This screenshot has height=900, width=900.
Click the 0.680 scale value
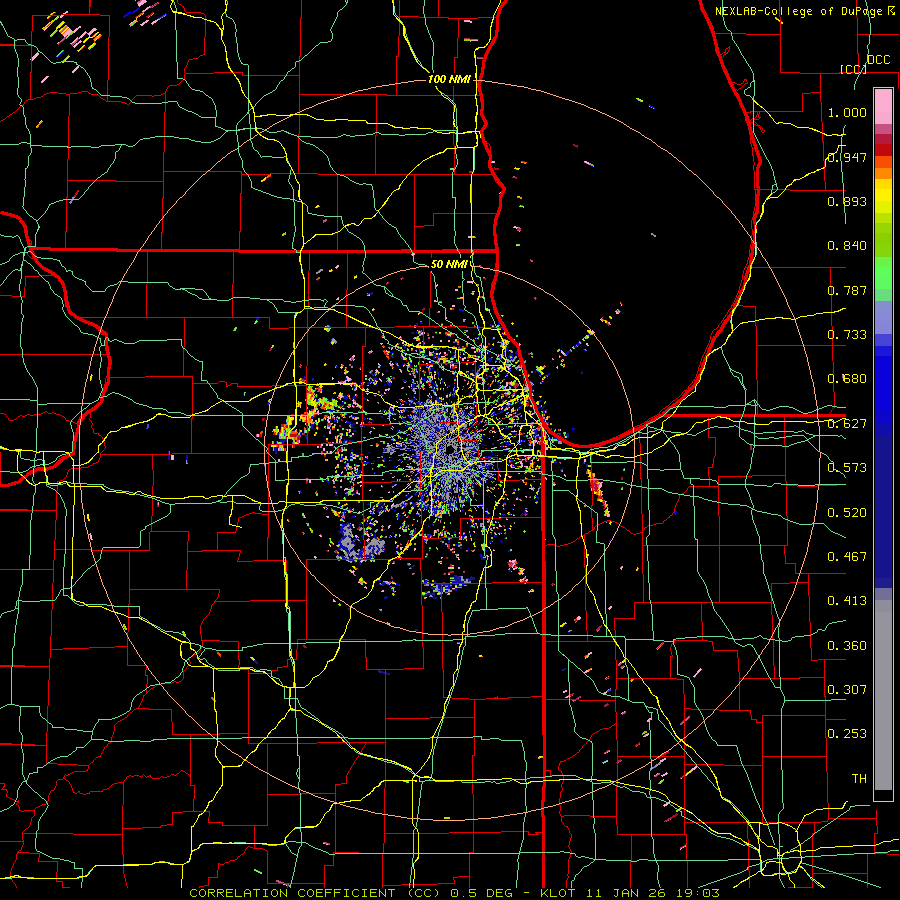[x=847, y=379]
